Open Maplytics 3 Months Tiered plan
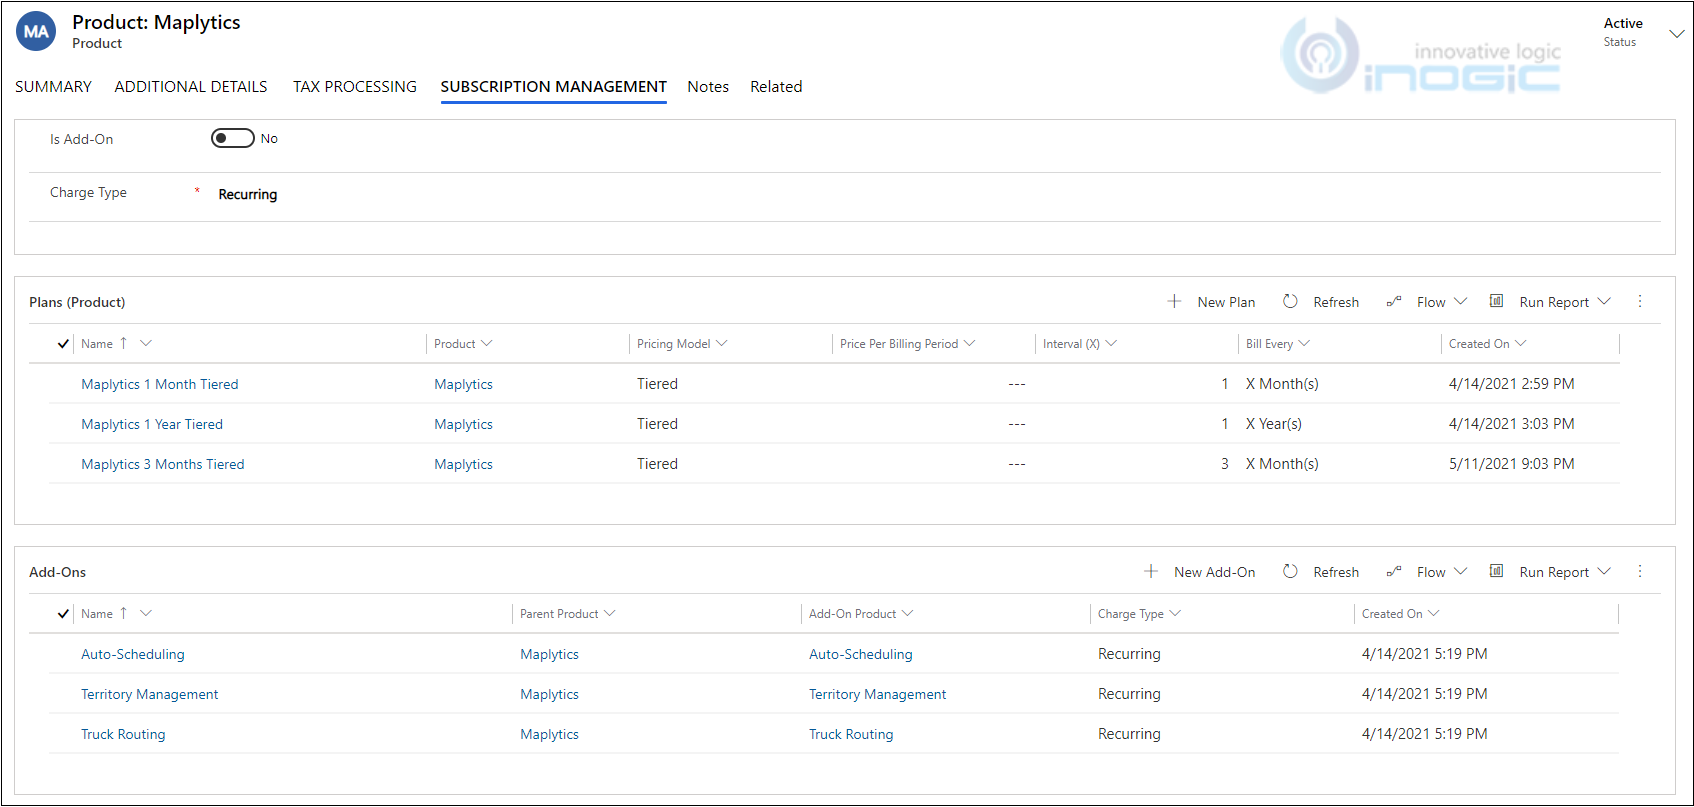Viewport: 1694px width, 807px height. (163, 464)
